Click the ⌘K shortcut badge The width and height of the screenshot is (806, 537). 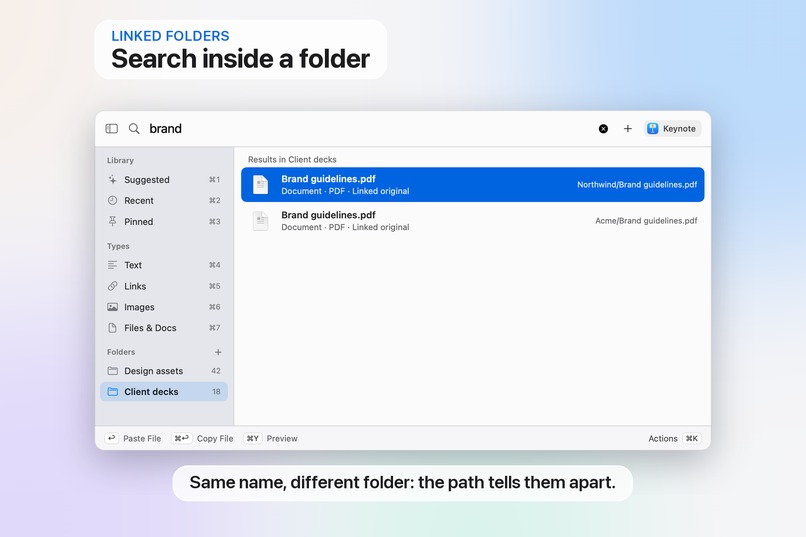point(692,438)
